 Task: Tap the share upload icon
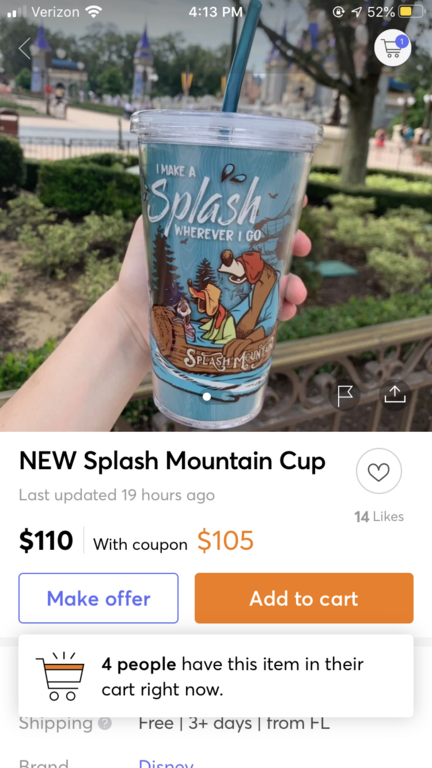coord(395,395)
